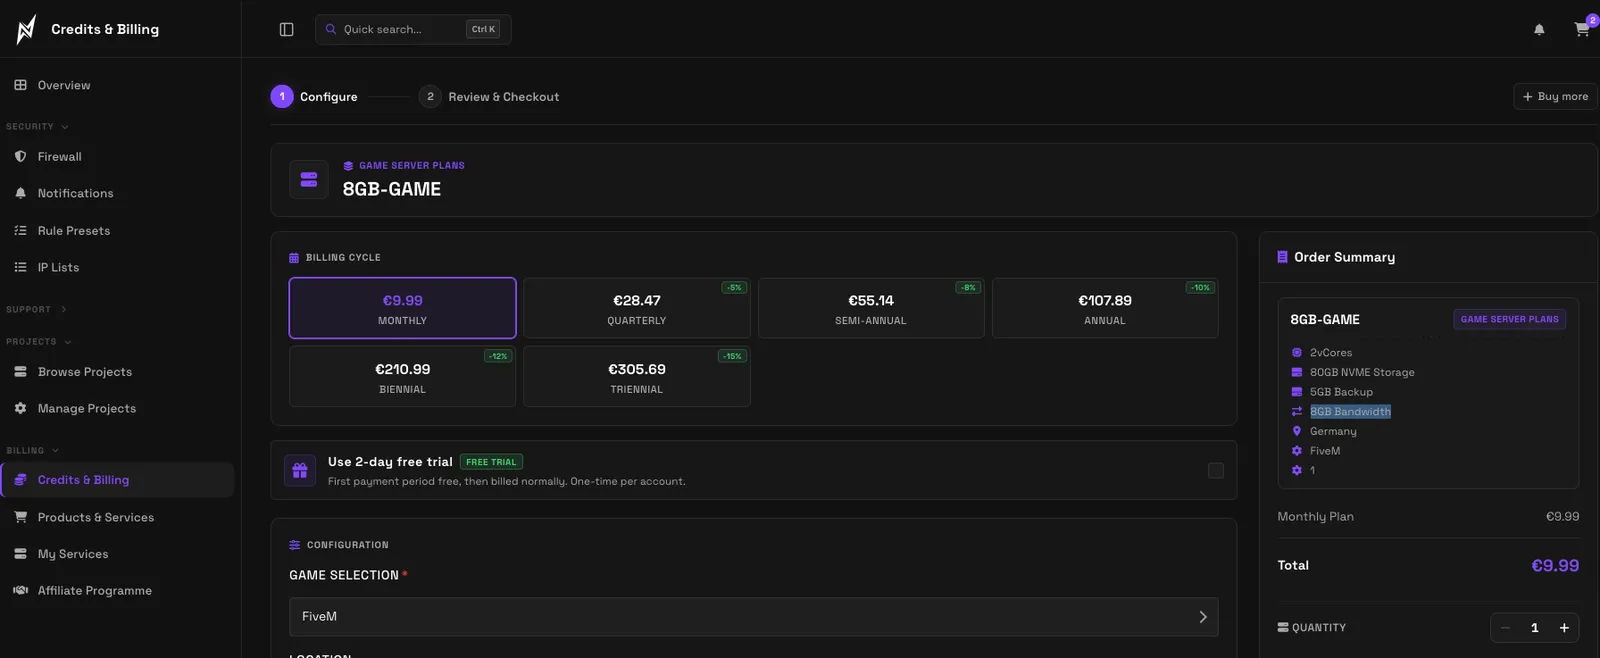Toggle the sidebar panel icon
The height and width of the screenshot is (658, 1600).
(x=286, y=29)
